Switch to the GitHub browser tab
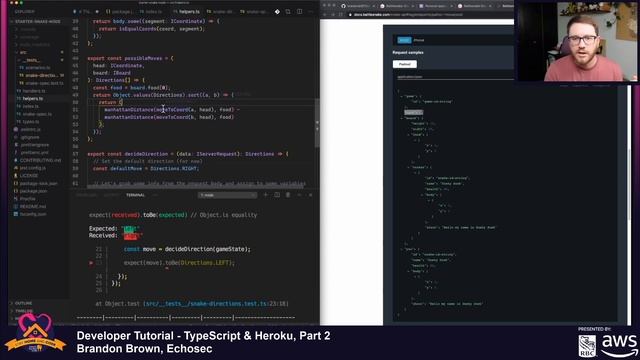The image size is (640, 360). [357, 6]
